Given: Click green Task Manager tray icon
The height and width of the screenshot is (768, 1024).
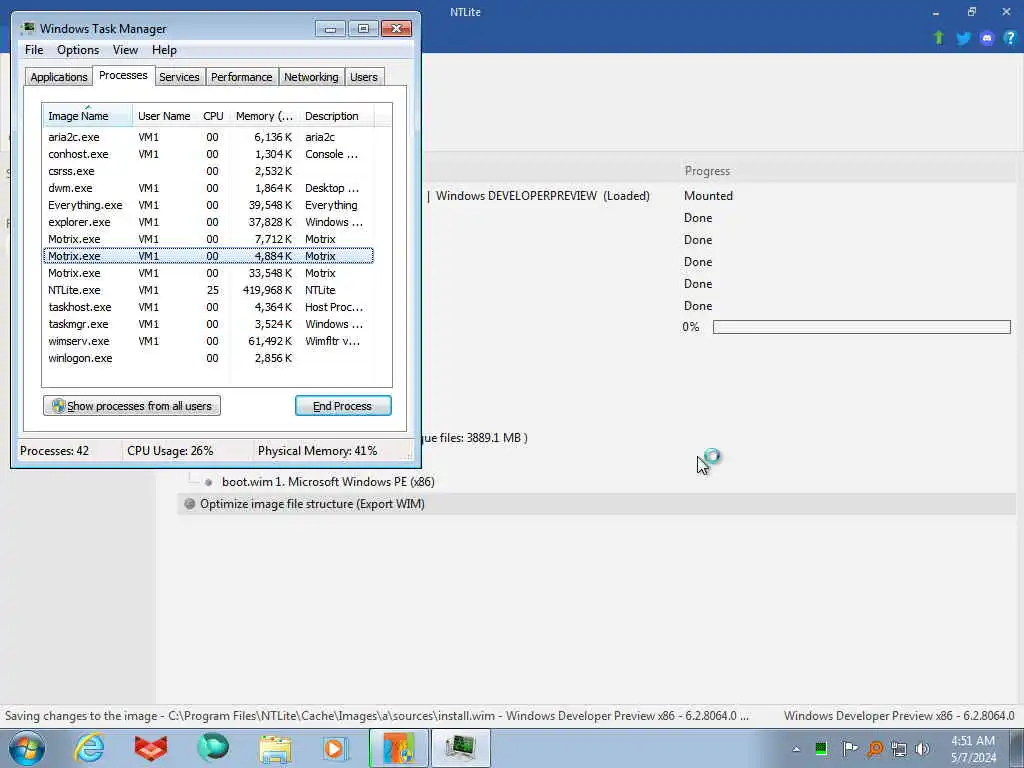Looking at the screenshot, I should click(821, 748).
